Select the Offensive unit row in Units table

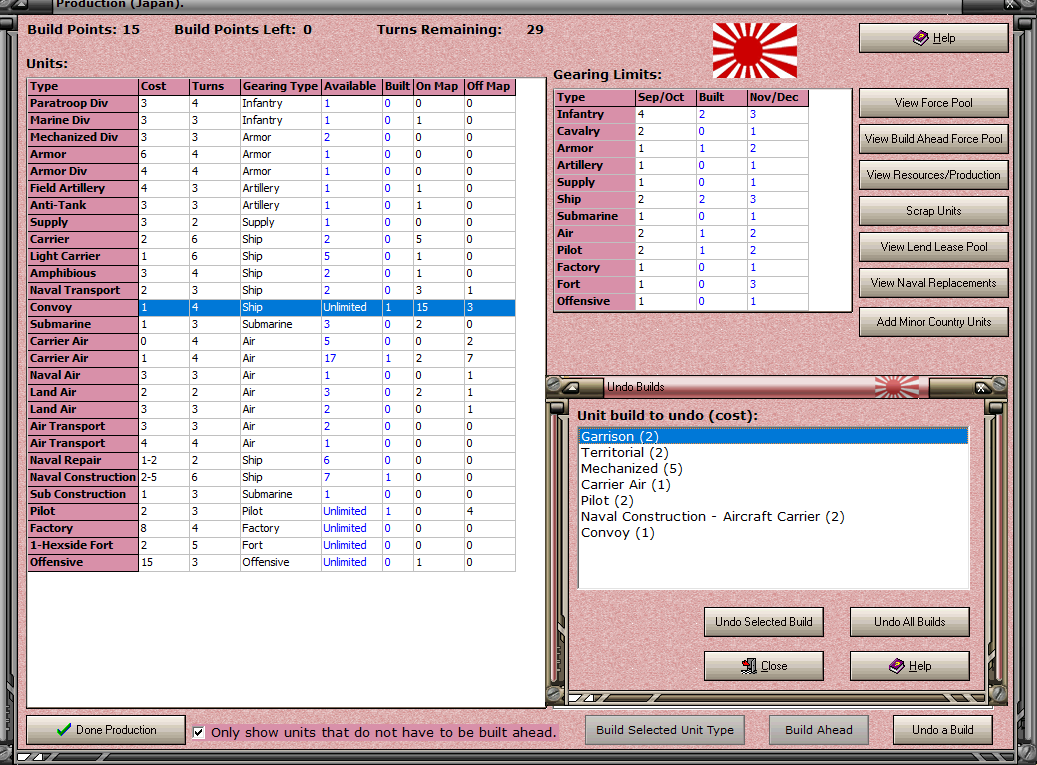(271, 562)
